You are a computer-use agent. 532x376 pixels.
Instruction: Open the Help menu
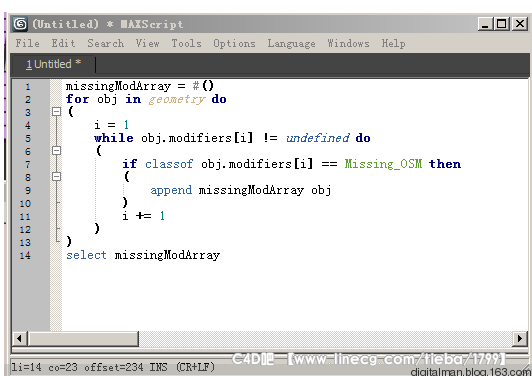coord(393,43)
